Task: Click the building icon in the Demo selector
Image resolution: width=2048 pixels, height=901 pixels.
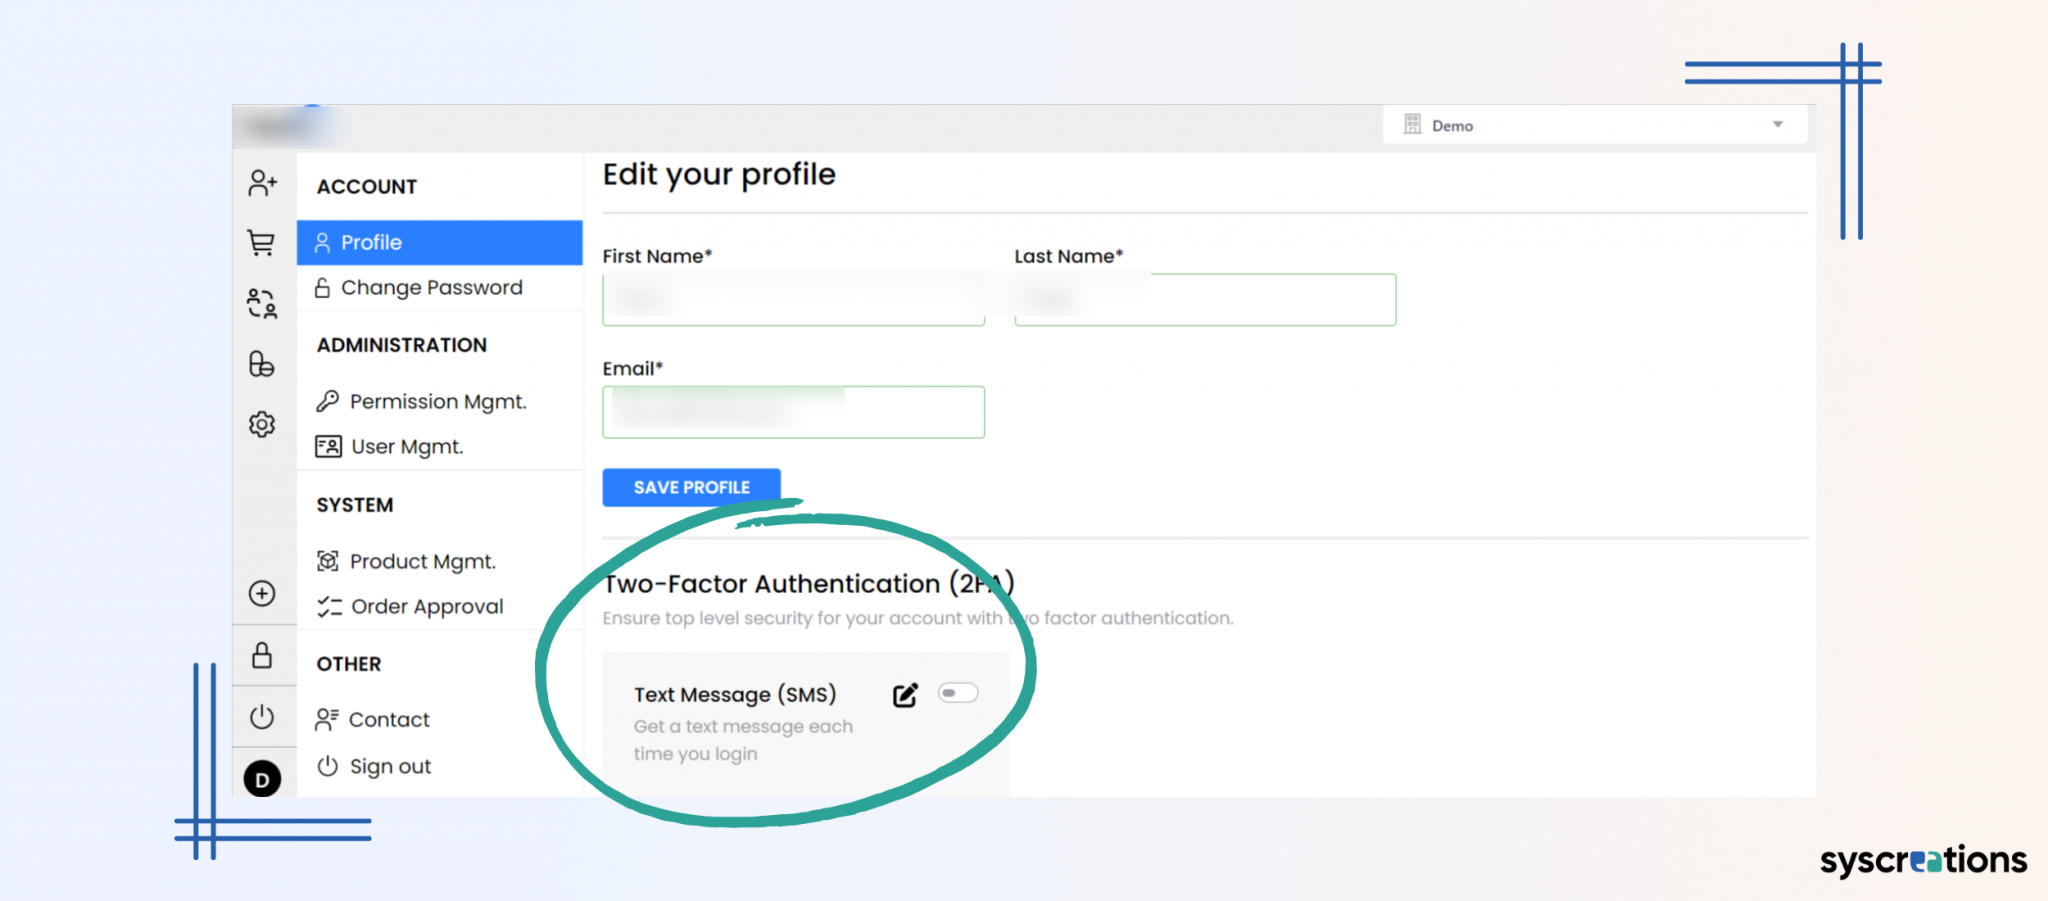Action: [x=1413, y=124]
